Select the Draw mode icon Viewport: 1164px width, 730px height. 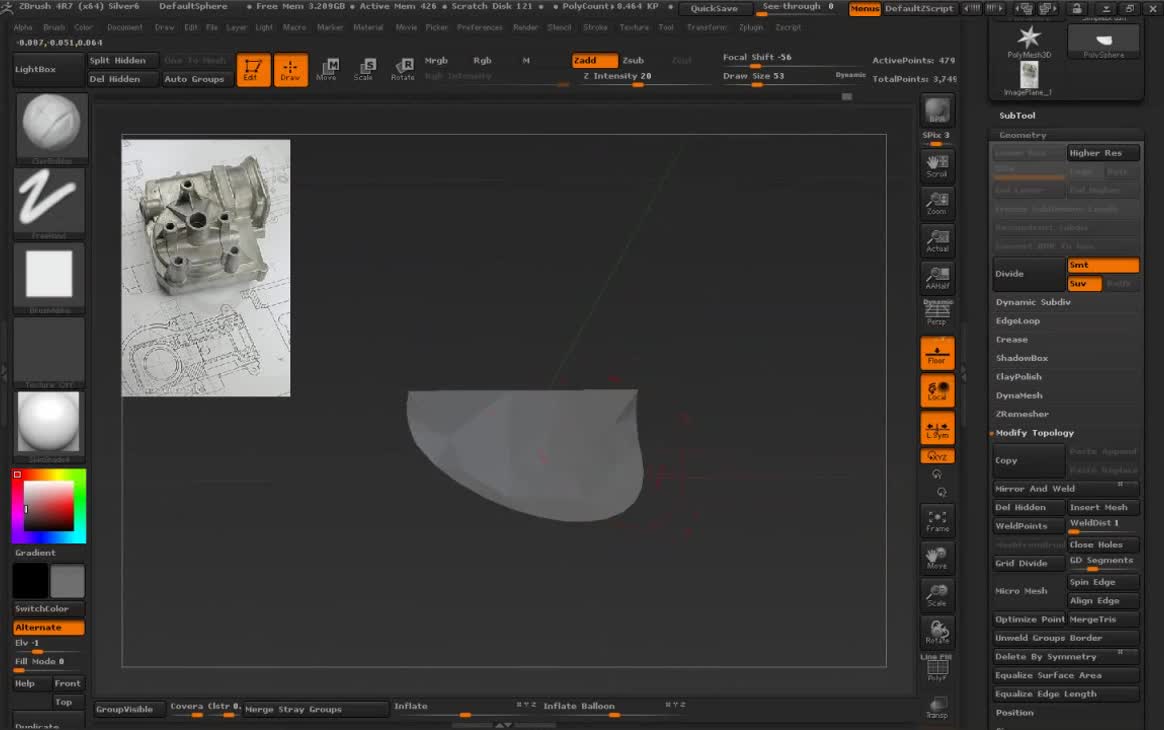pos(290,70)
